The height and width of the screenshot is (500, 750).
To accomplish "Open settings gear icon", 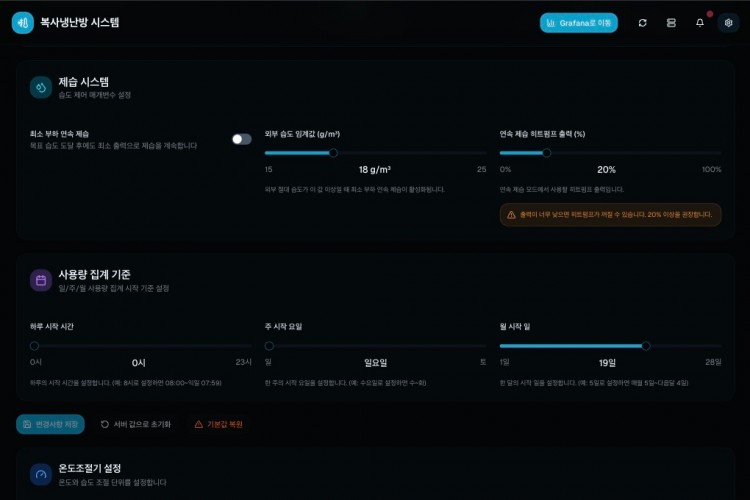I will (728, 22).
